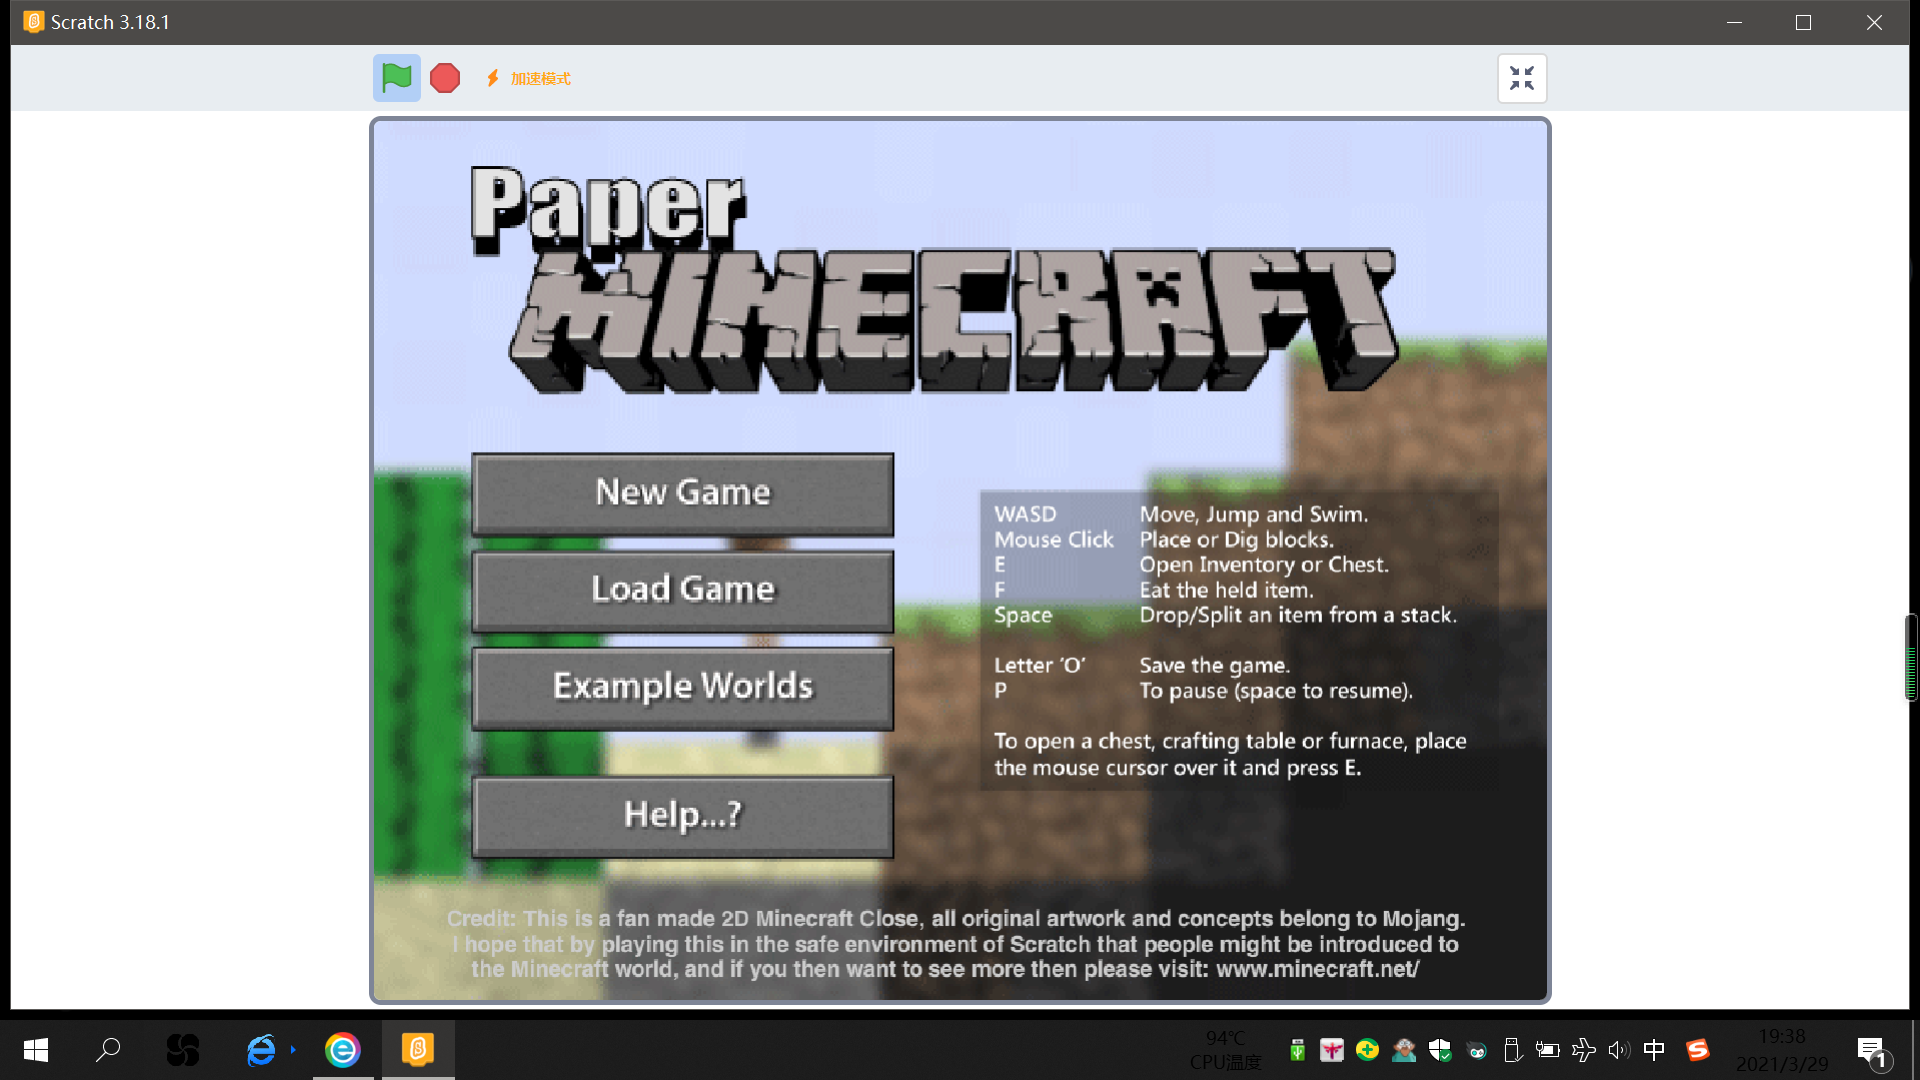Open the notification action center
This screenshot has height=1080, width=1920.
pos(1873,1051)
